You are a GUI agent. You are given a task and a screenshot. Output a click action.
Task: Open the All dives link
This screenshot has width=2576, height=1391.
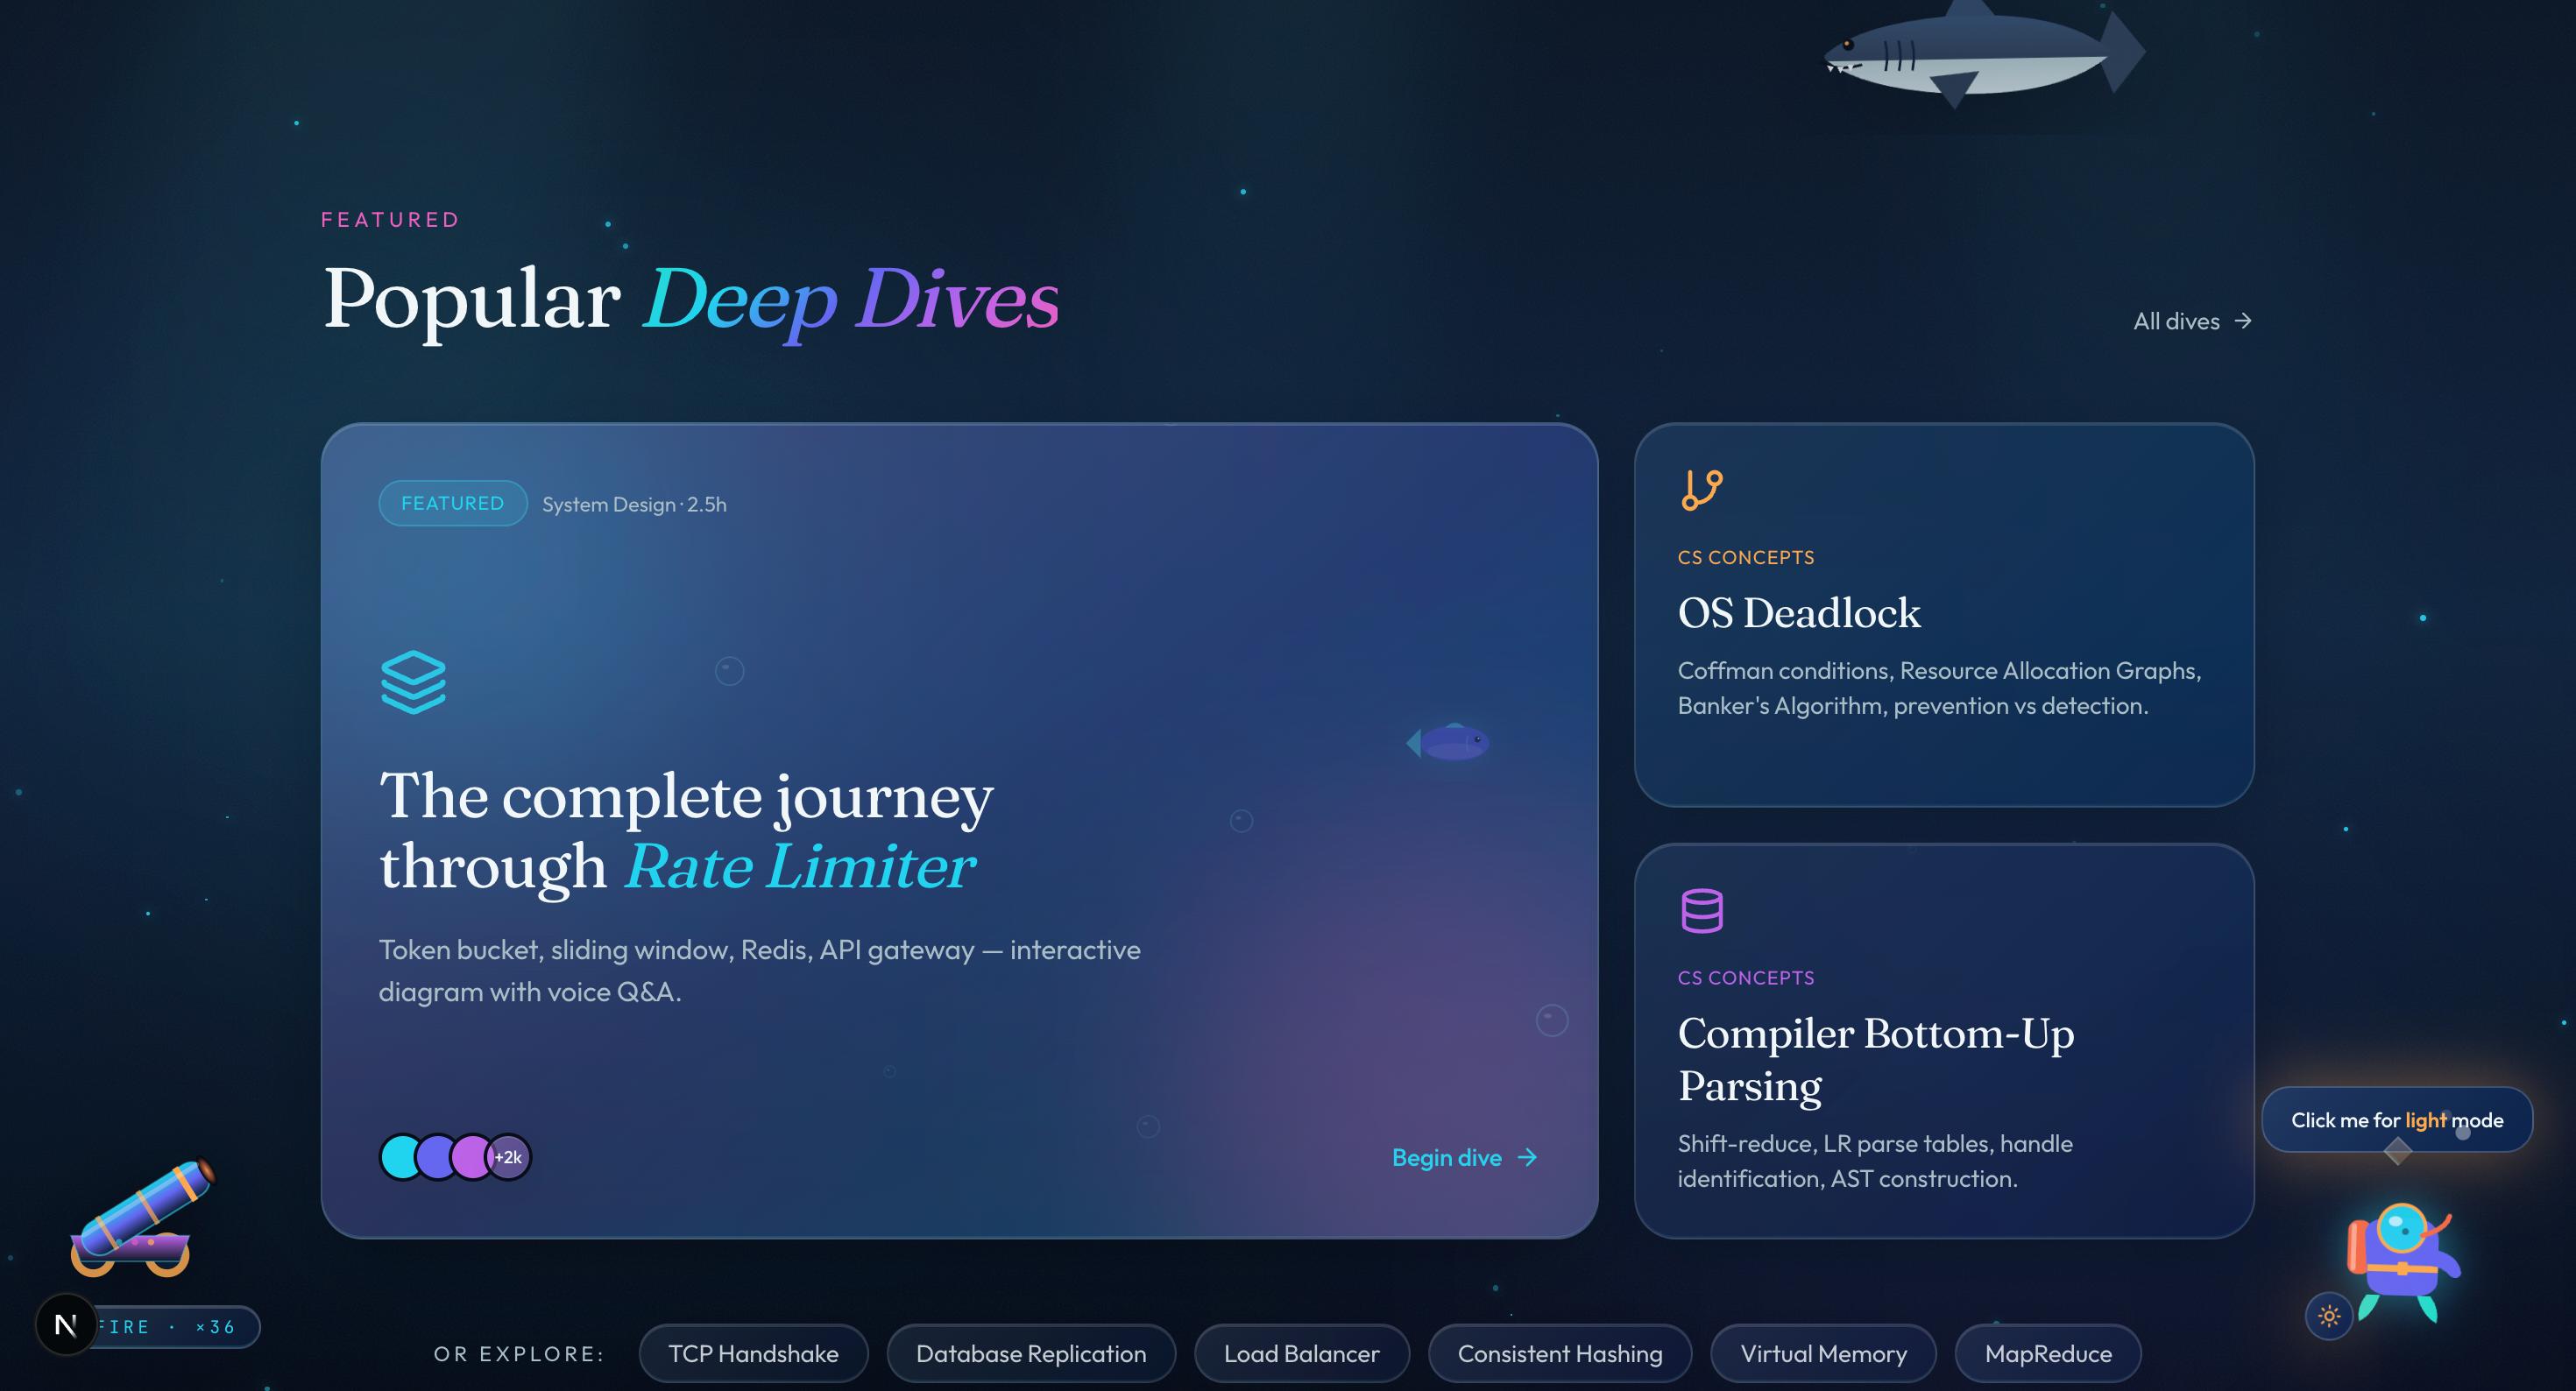coord(2176,321)
